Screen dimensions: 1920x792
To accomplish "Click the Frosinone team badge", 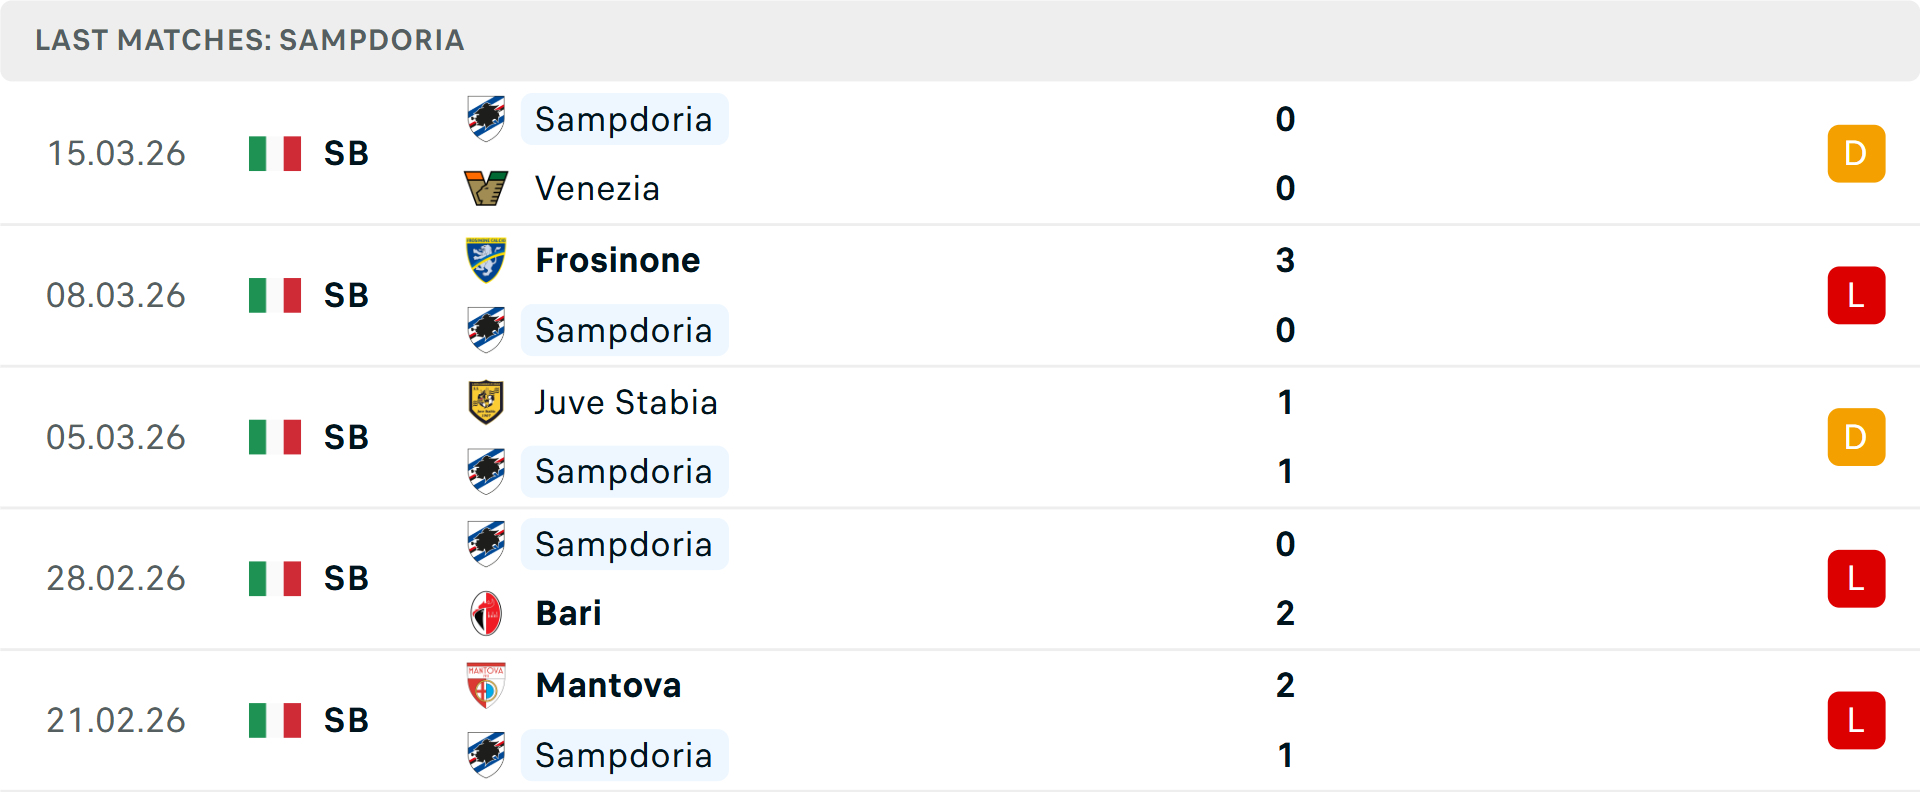I will point(486,260).
